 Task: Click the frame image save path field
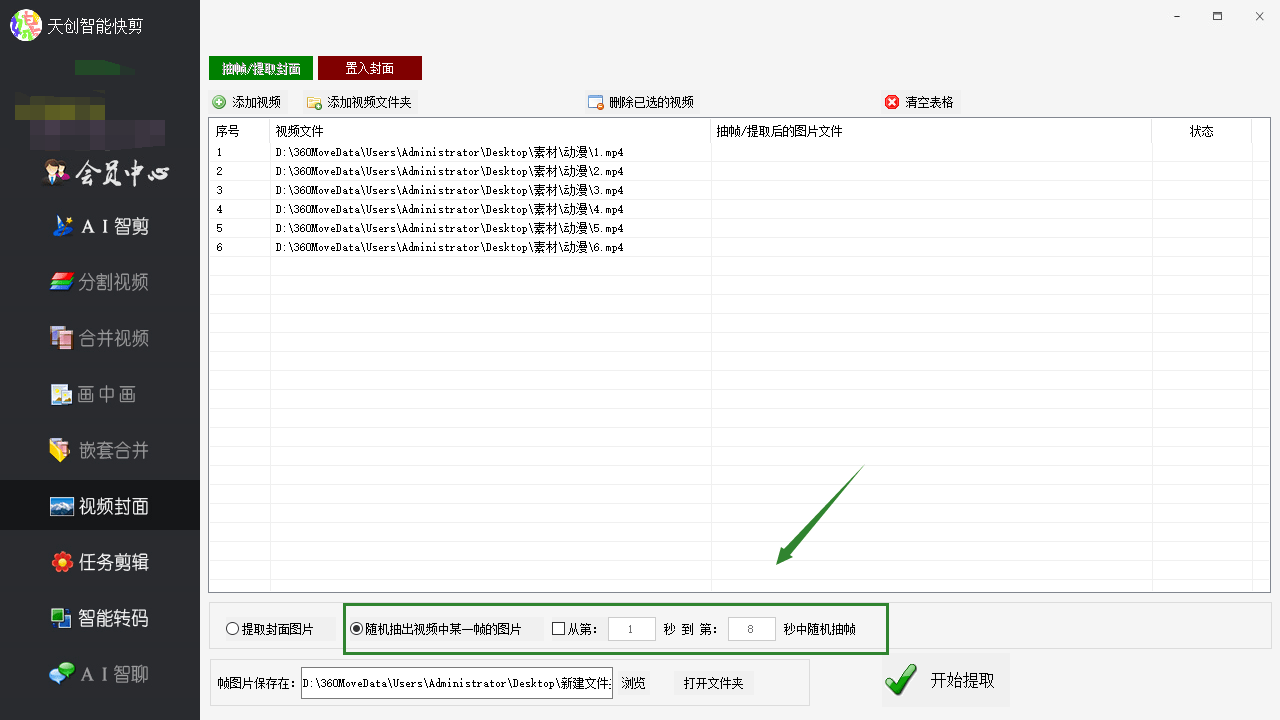pyautogui.click(x=457, y=684)
